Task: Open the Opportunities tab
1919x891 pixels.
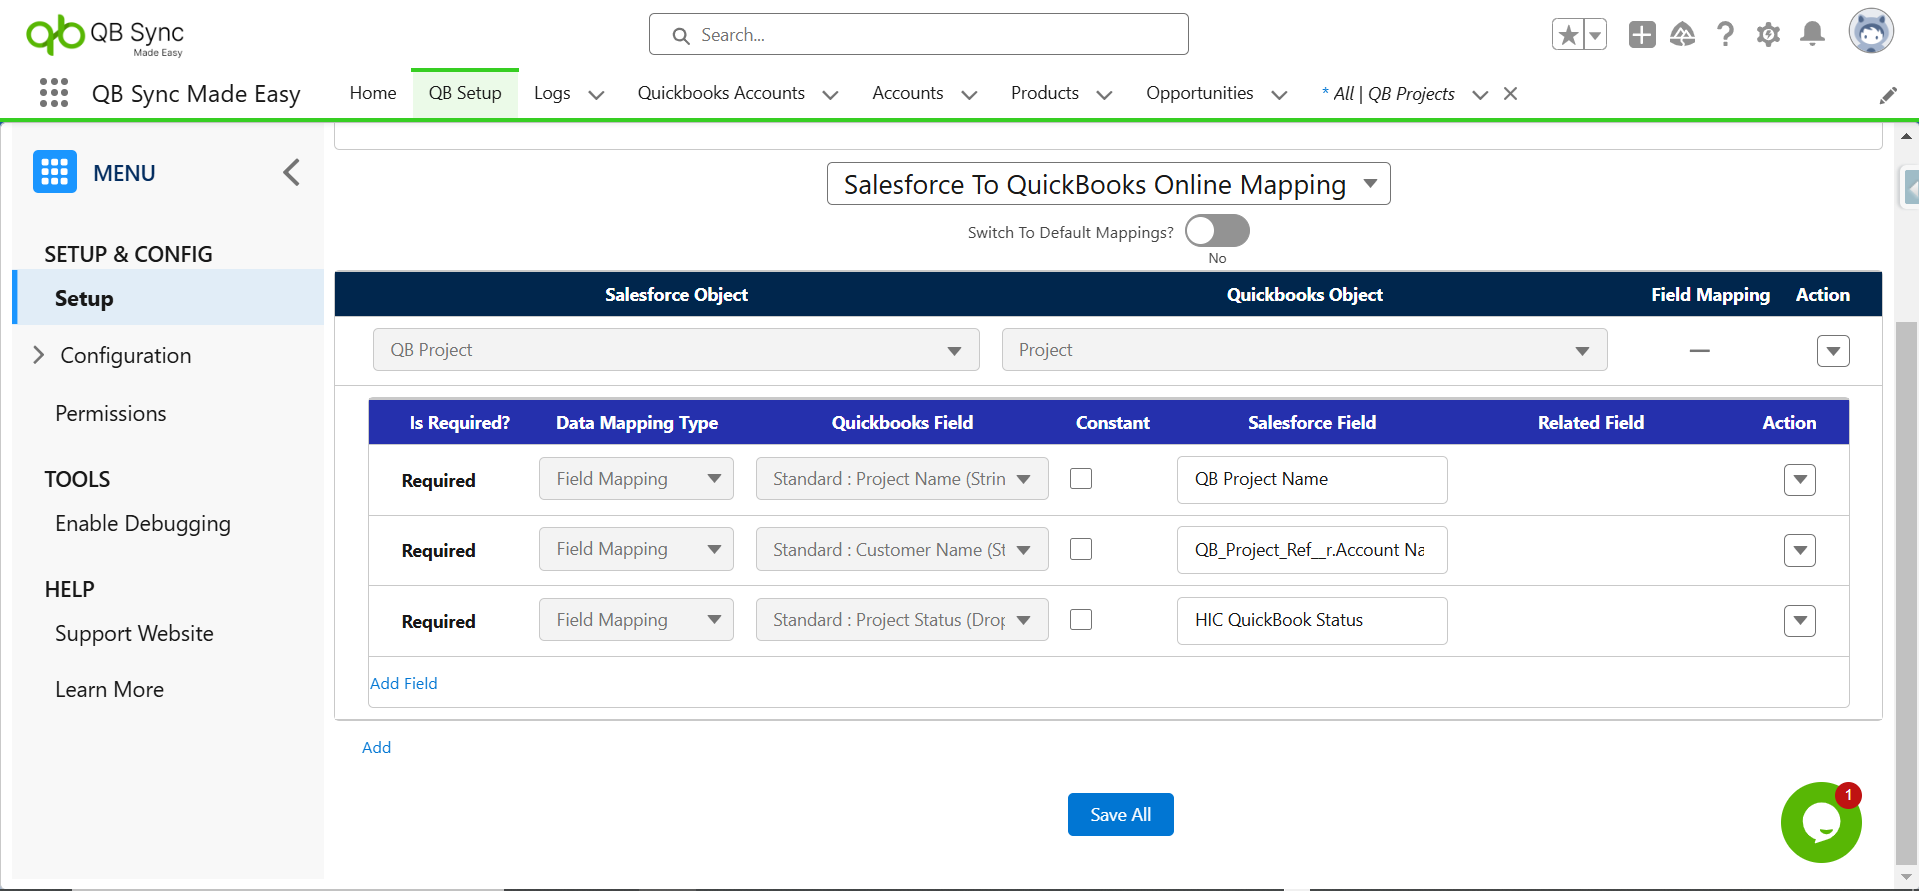Action: [x=1200, y=93]
